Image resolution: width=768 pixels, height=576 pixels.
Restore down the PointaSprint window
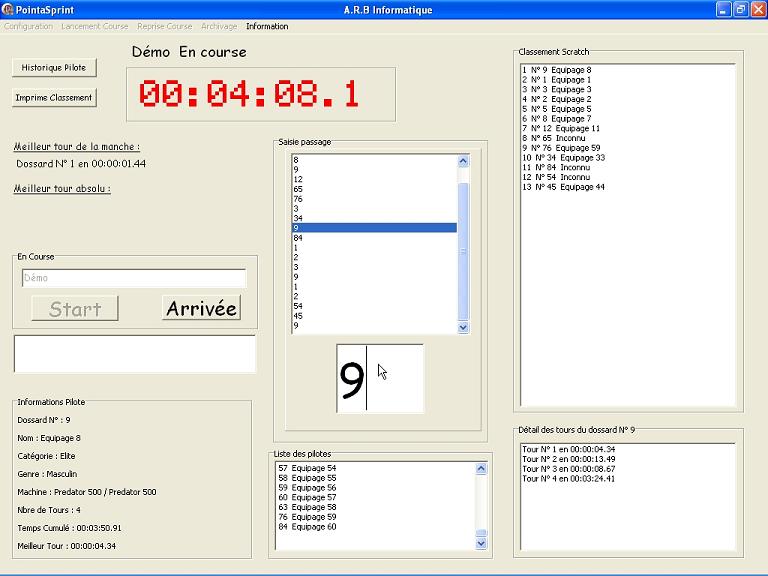pyautogui.click(x=741, y=9)
